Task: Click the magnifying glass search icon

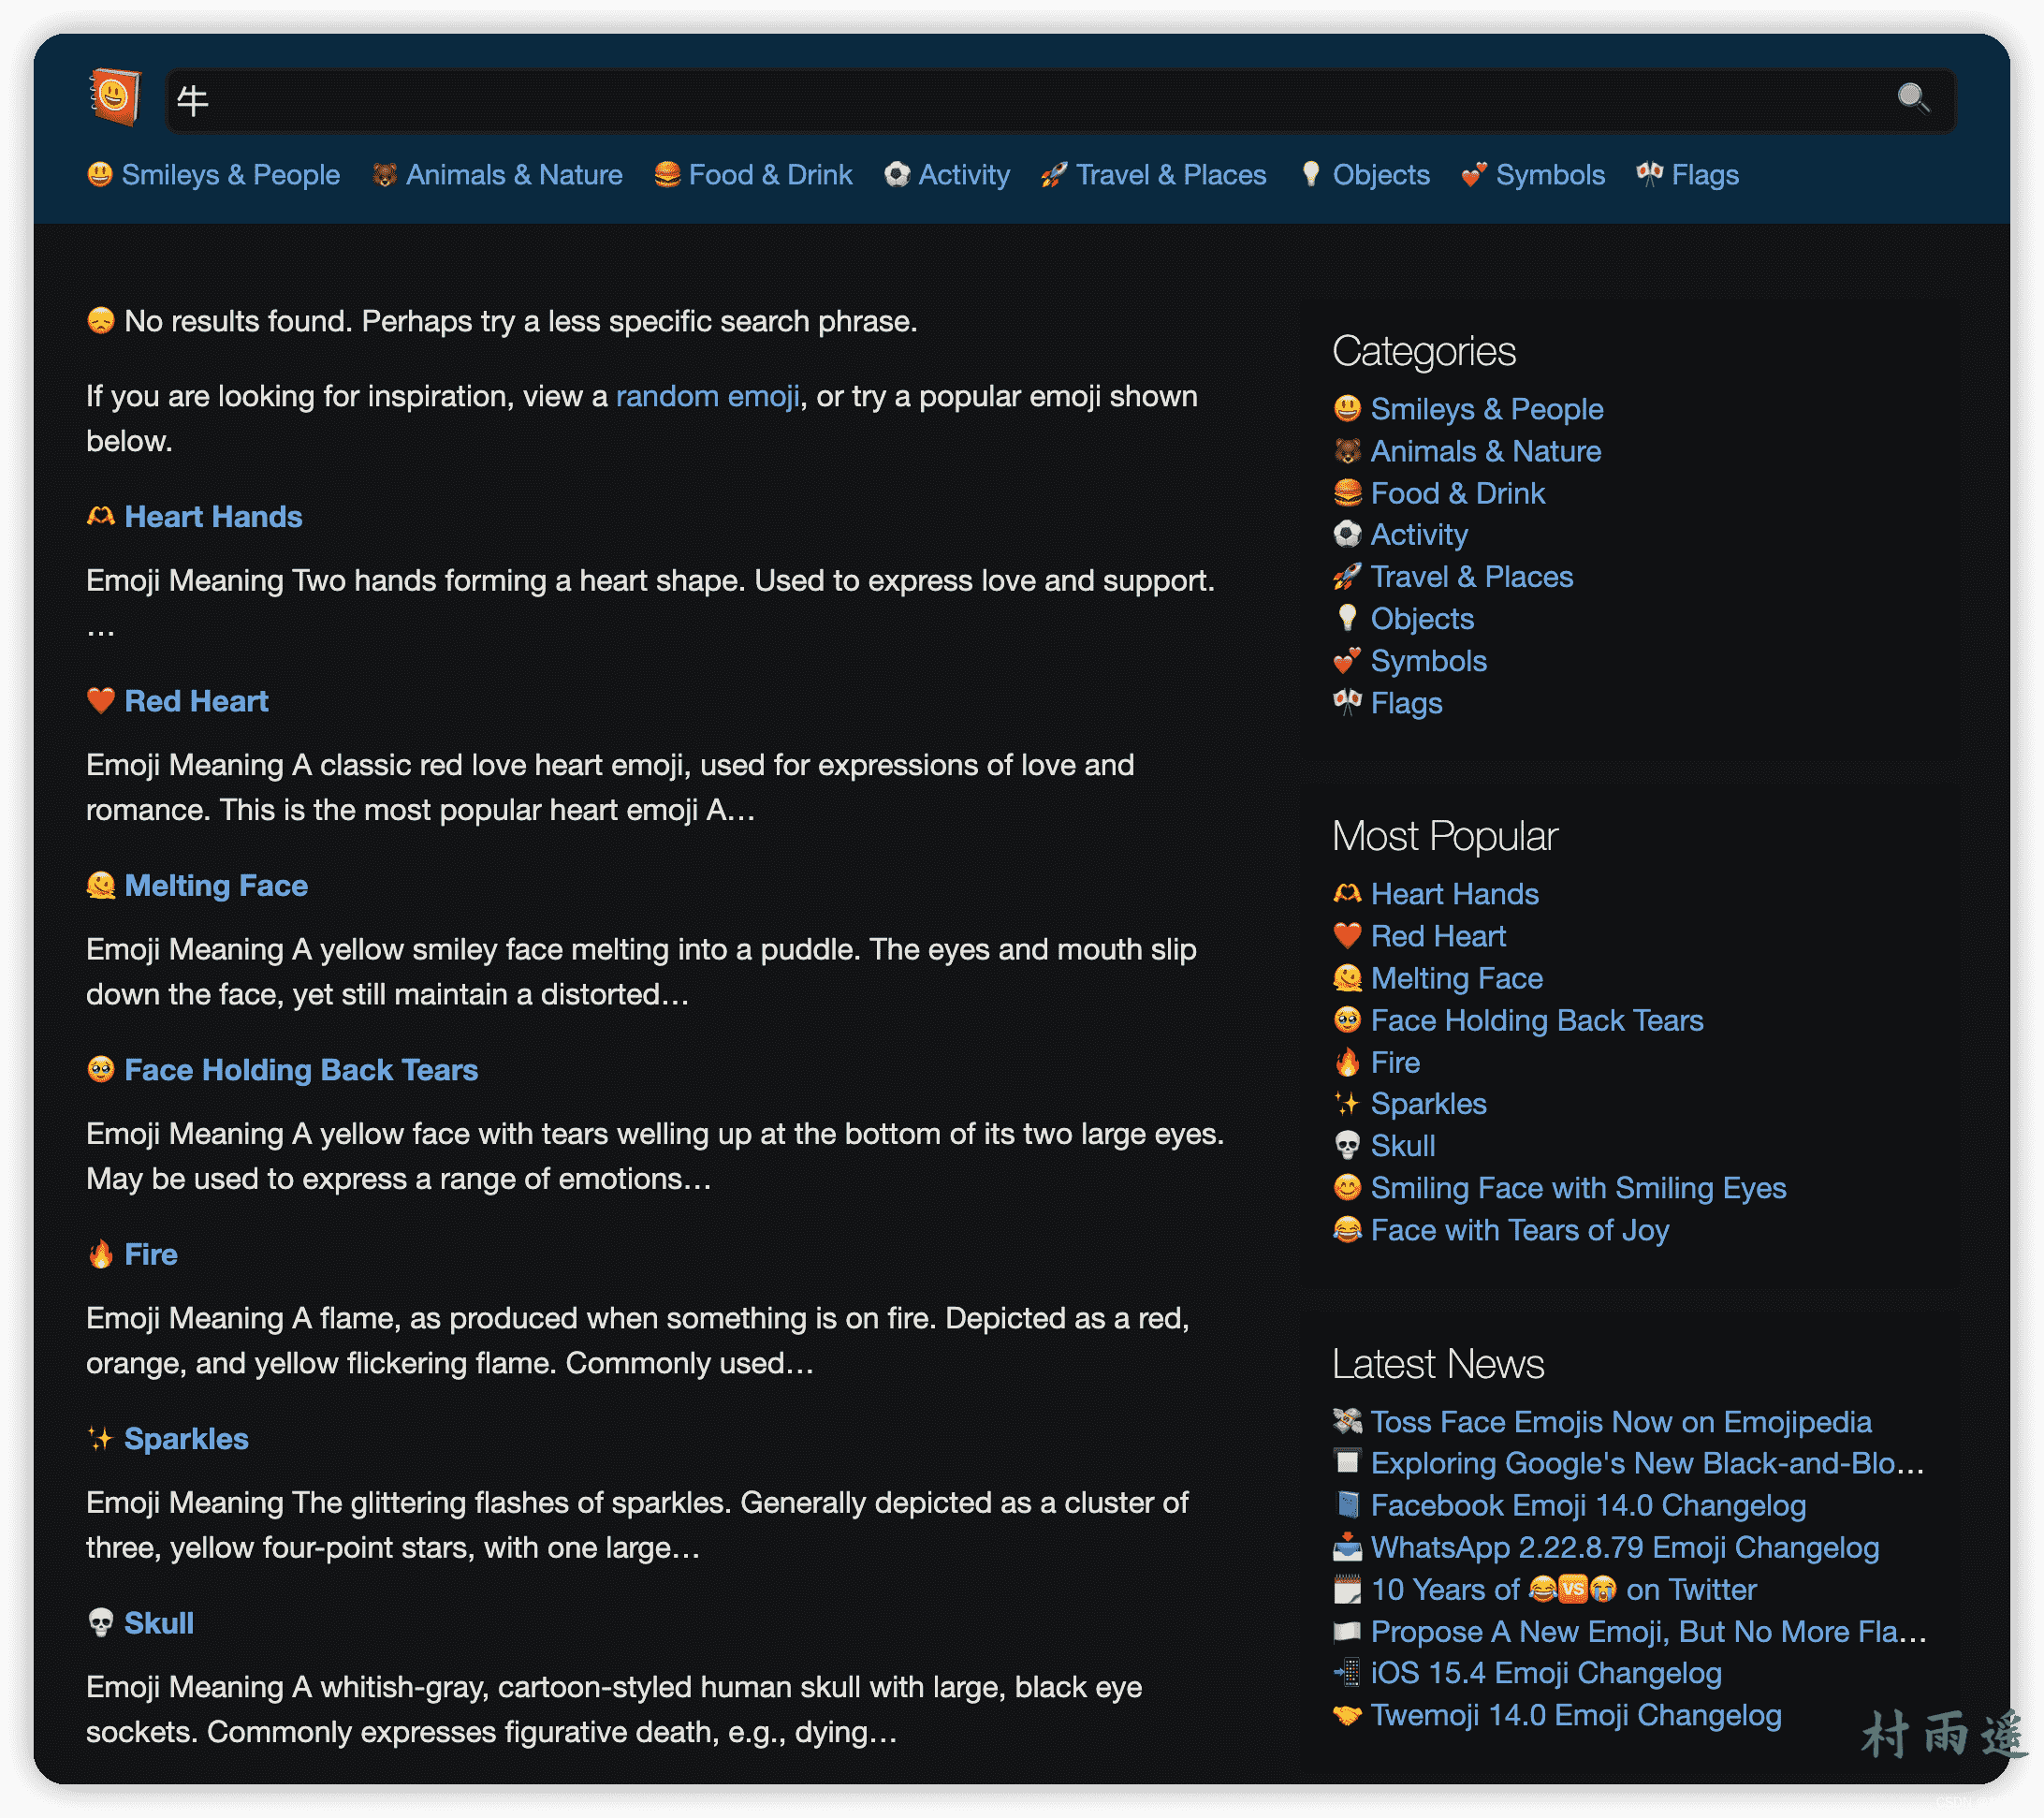Action: pos(1912,98)
